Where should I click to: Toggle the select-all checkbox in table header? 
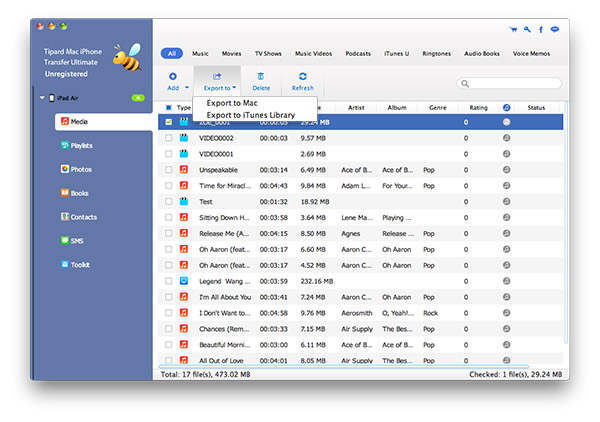click(168, 108)
